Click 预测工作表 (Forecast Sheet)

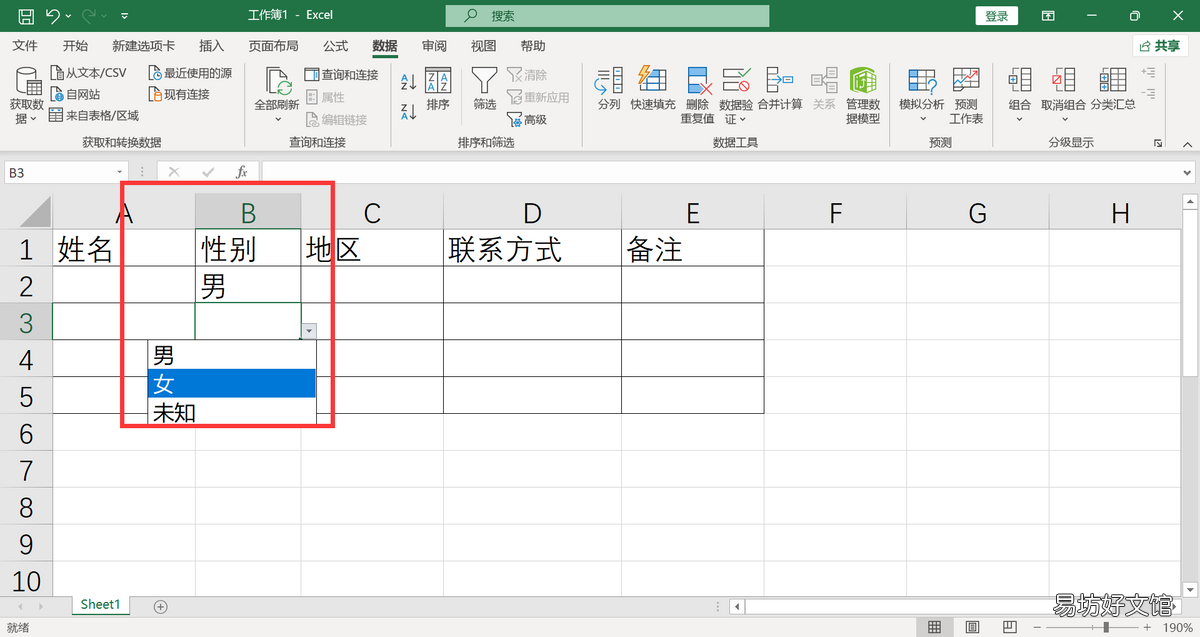pos(966,96)
